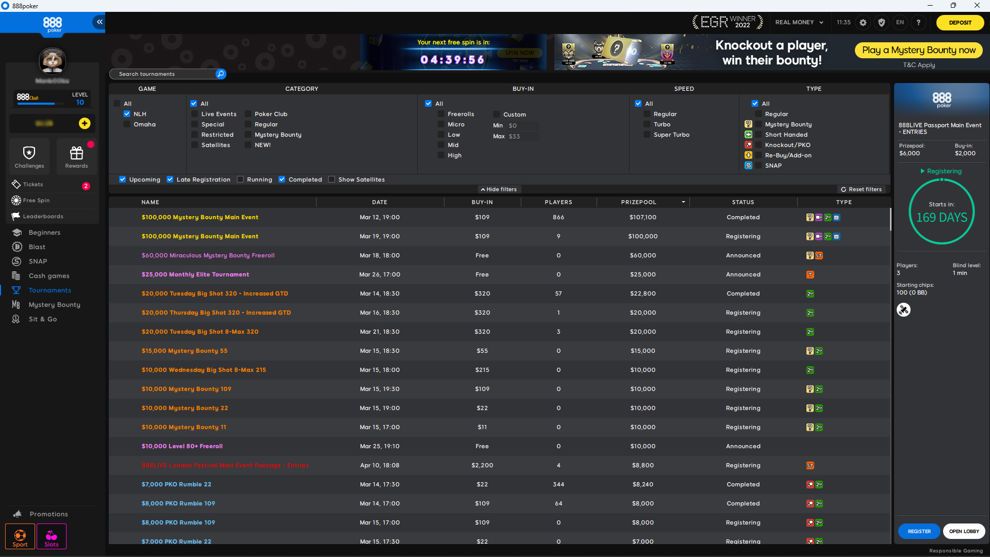
Task: Click the chip icon in tournament details panel
Action: (904, 309)
